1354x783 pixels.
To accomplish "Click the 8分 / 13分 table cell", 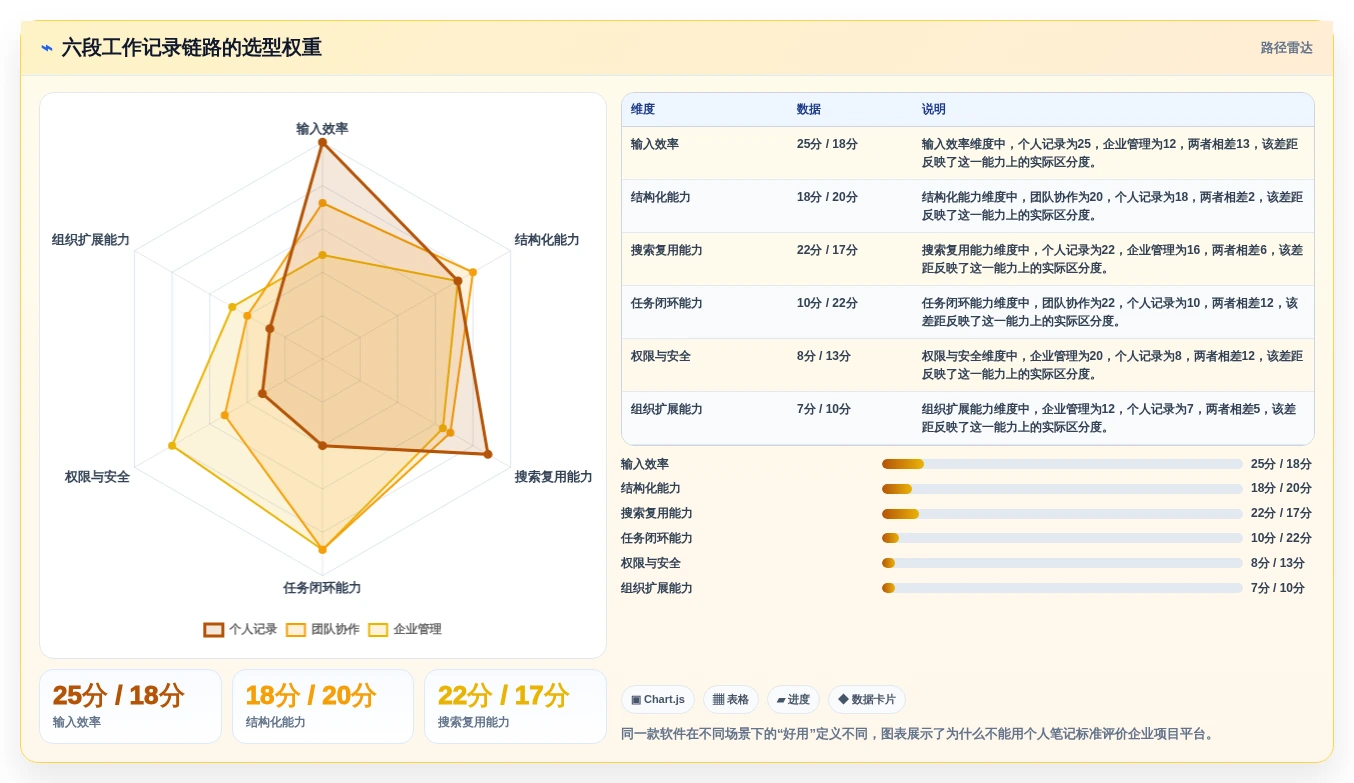I will click(824, 356).
